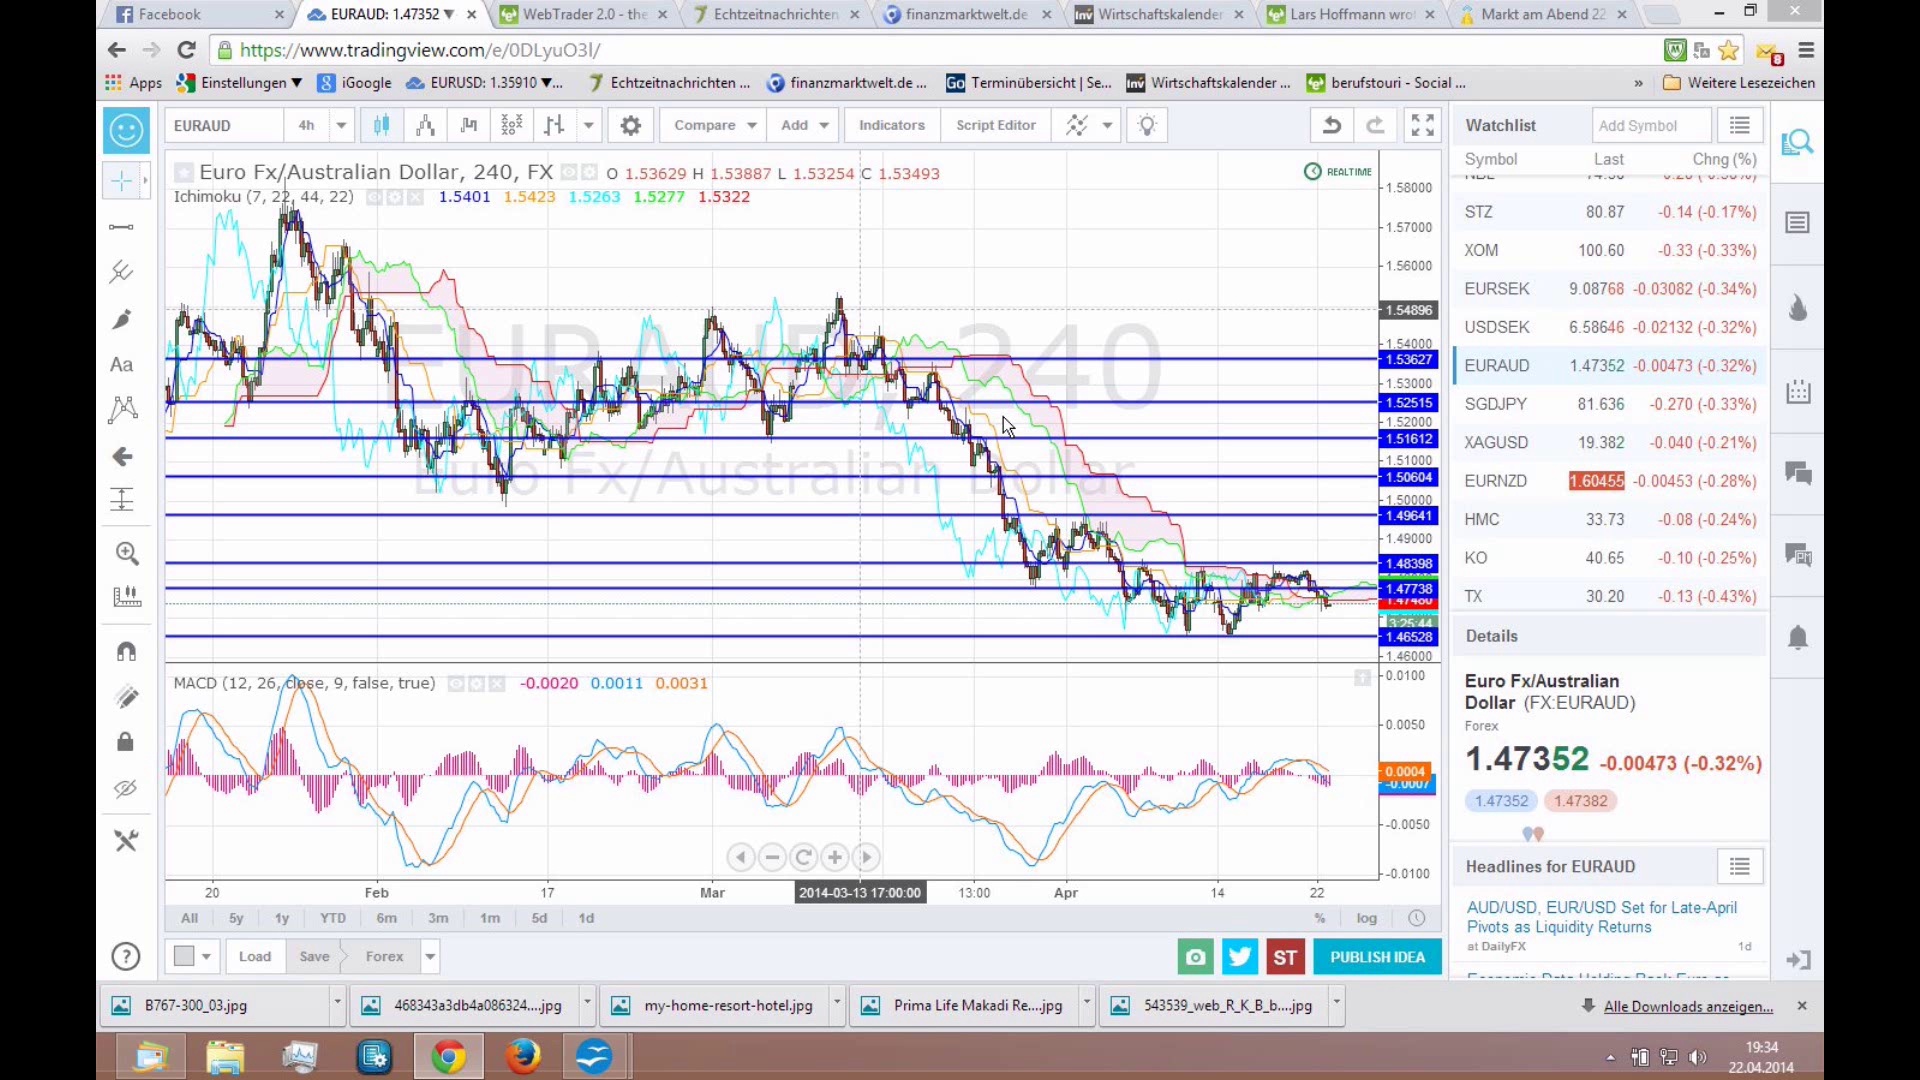This screenshot has height=1080, width=1920.
Task: Click the camera snapshot icon
Action: (1195, 957)
